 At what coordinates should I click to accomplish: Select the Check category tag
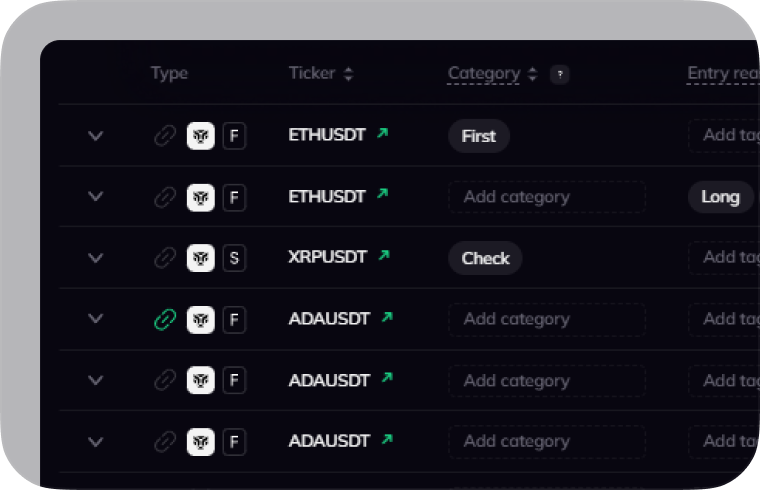pyautogui.click(x=485, y=258)
